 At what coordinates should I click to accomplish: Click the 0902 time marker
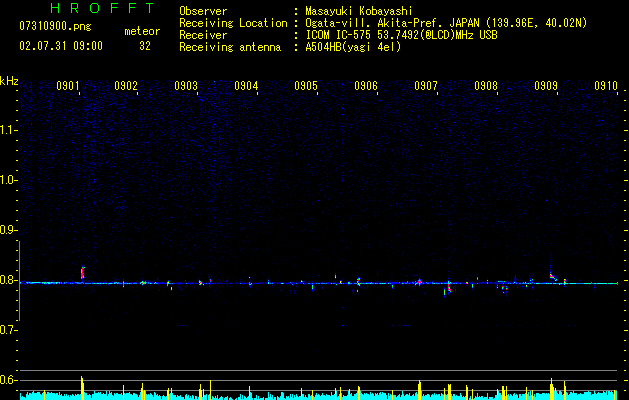tap(126, 86)
